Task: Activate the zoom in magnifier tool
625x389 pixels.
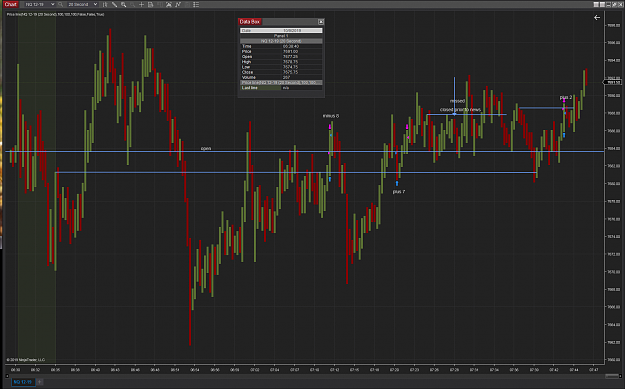Action: click(x=124, y=4)
